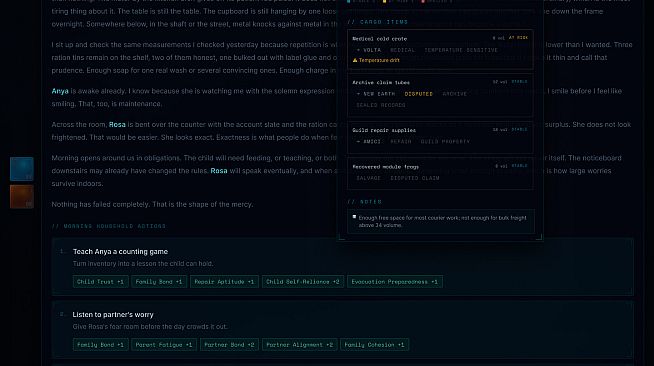Click the Rosa link in 'Across the room' paragraph
Viewport: 654px width, 366px height.
click(117, 125)
